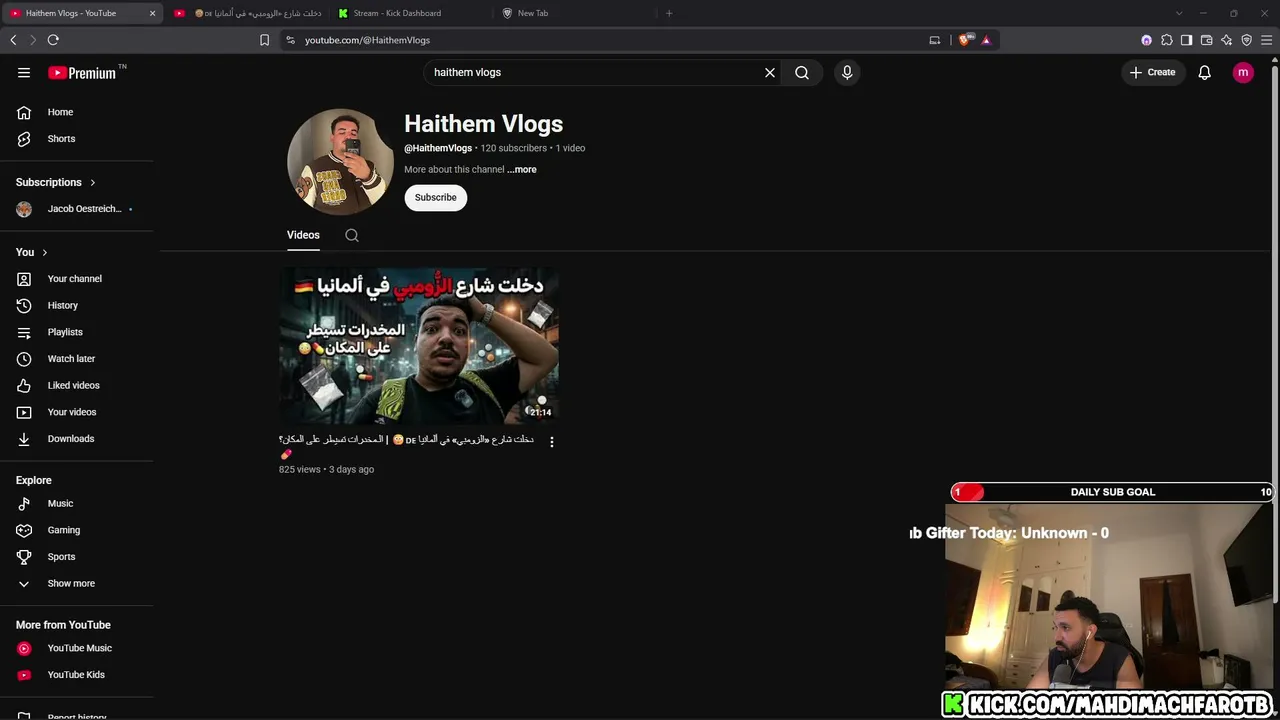This screenshot has width=1280, height=720.
Task: Open the purple extension icon
Action: tap(1146, 40)
